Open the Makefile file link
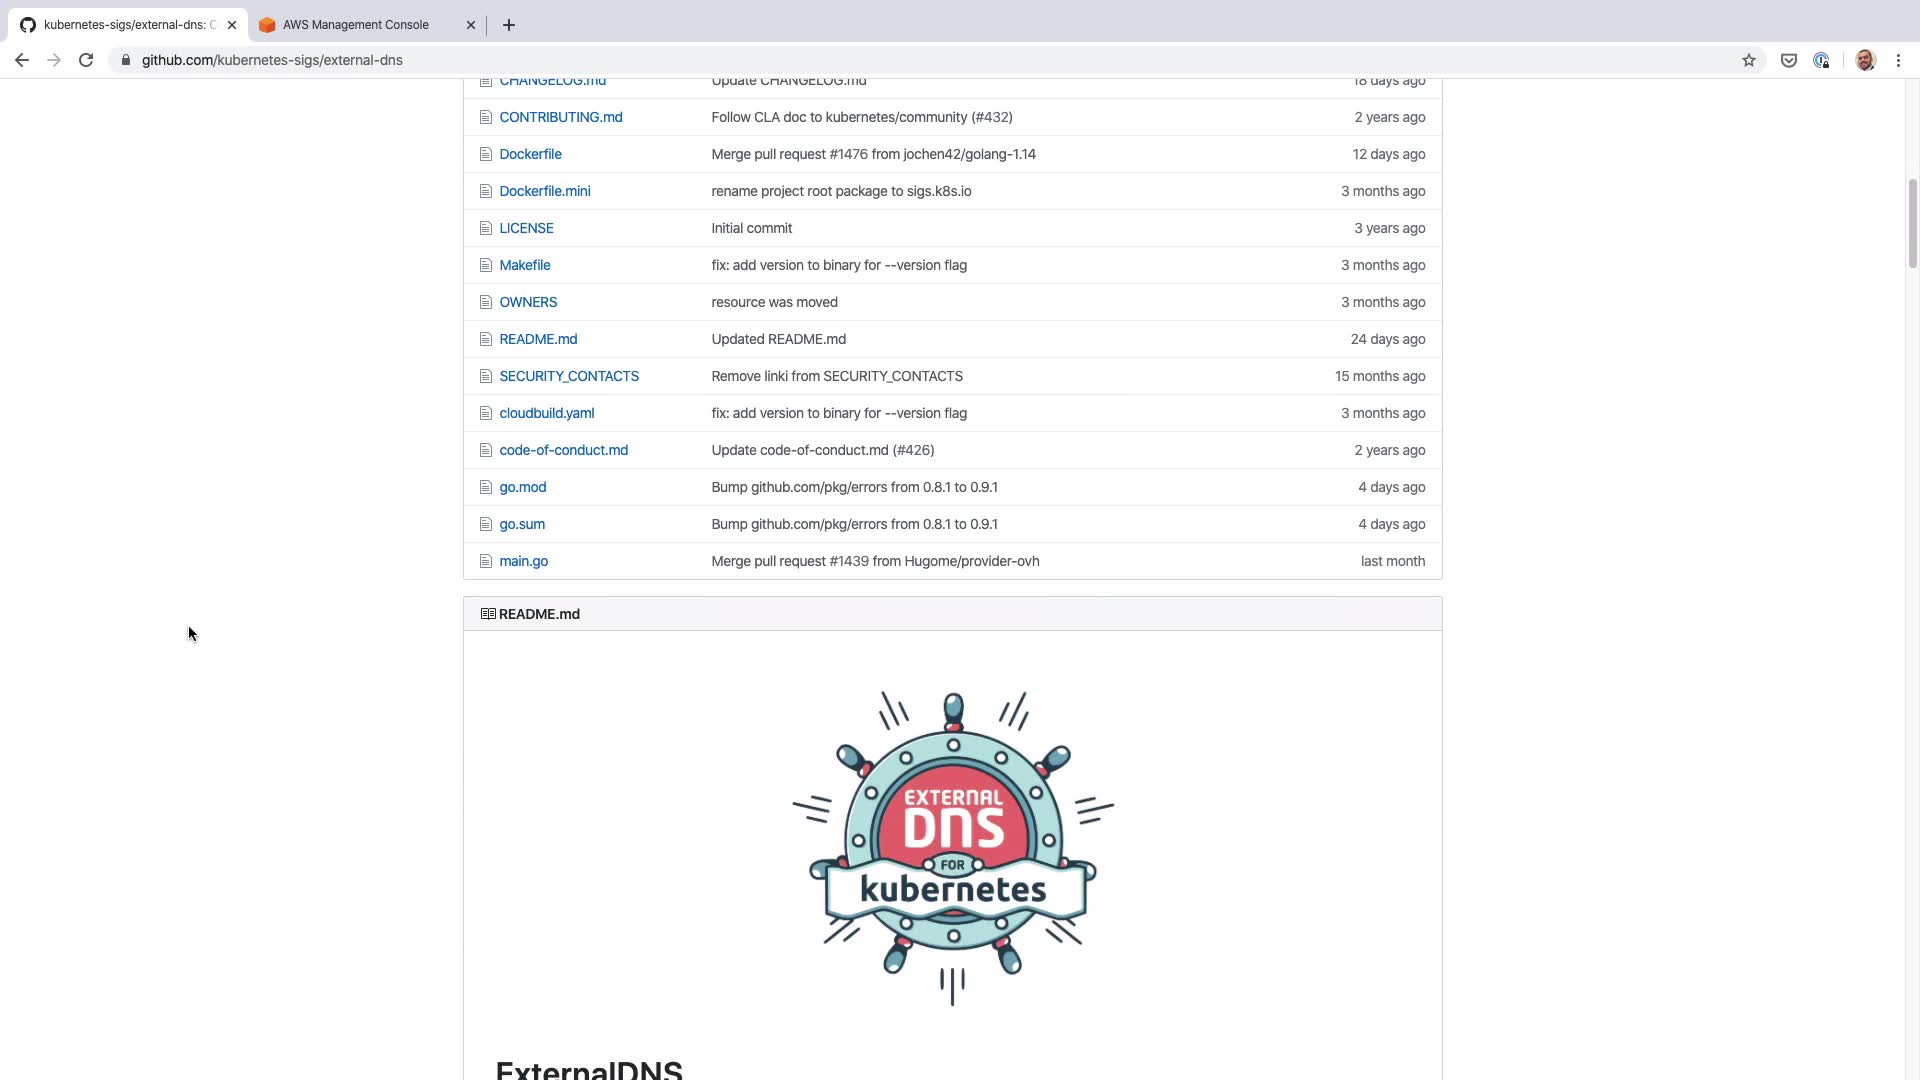Image resolution: width=1920 pixels, height=1080 pixels. (x=524, y=265)
